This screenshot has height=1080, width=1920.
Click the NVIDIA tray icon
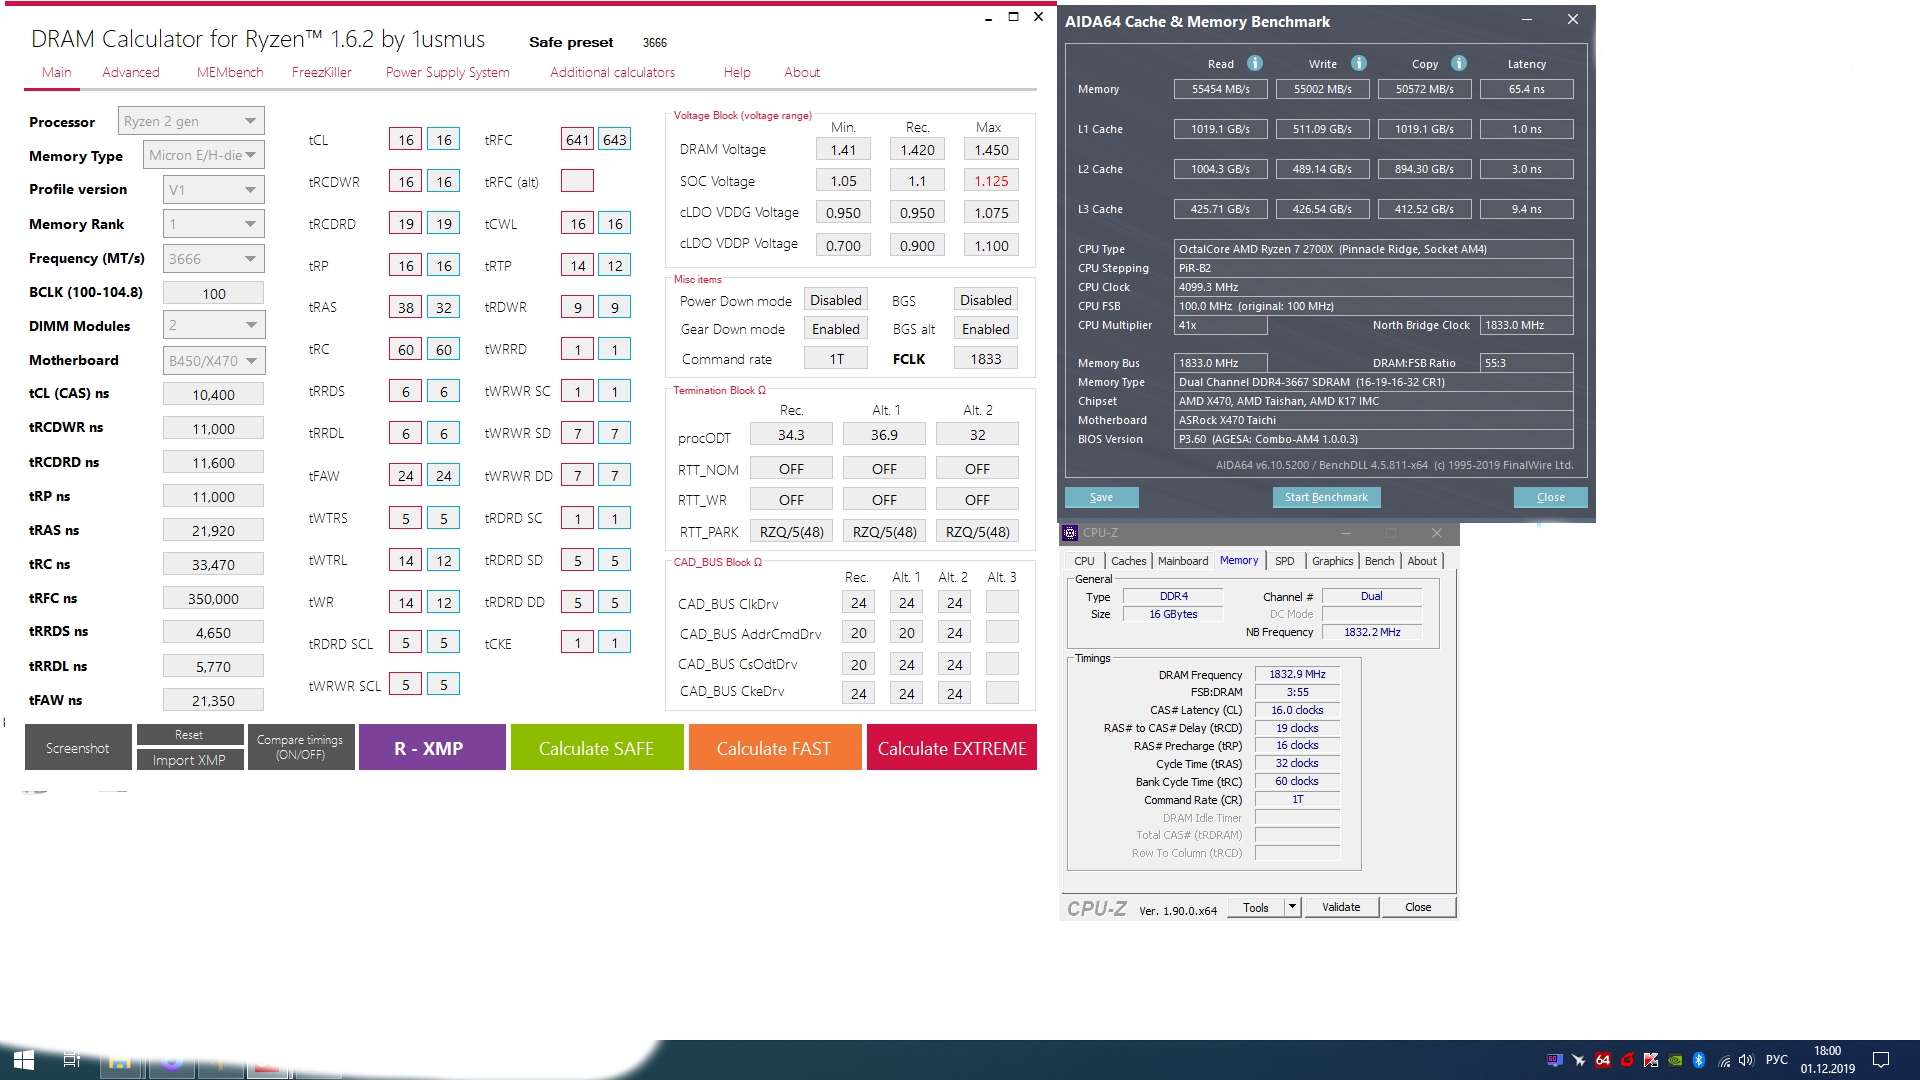[x=1675, y=1060]
